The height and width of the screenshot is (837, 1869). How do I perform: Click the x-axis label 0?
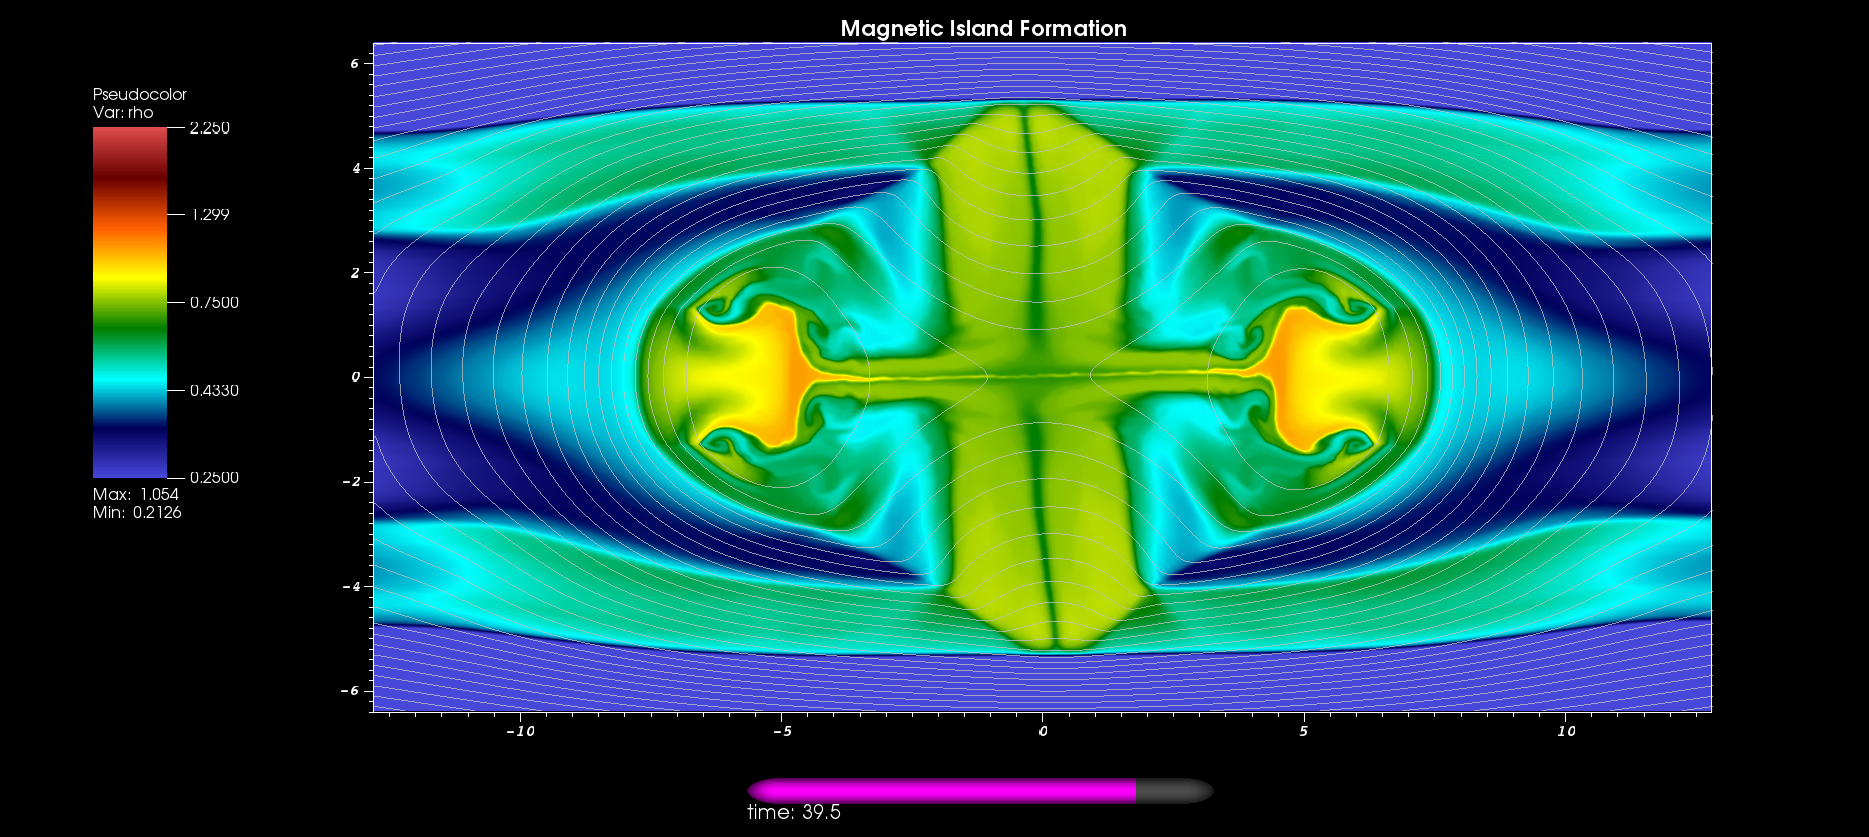point(1043,731)
